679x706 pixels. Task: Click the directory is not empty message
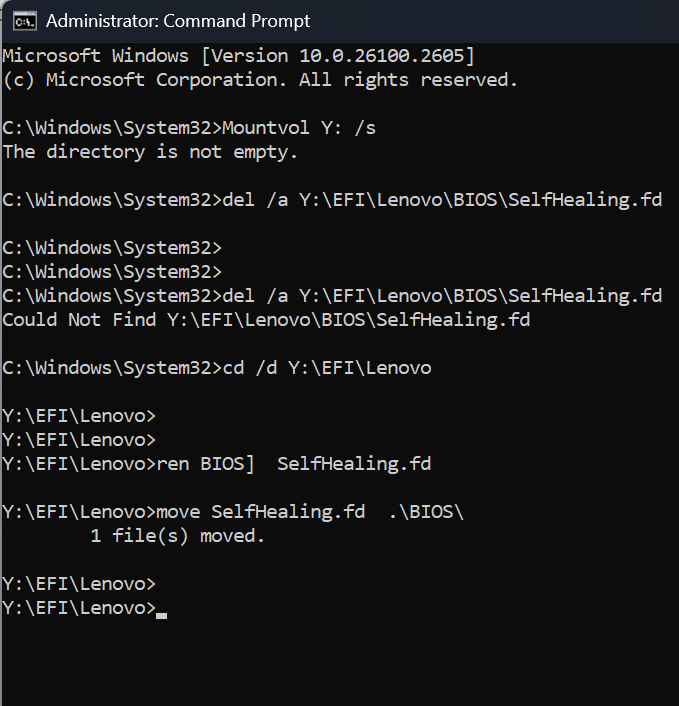point(150,152)
